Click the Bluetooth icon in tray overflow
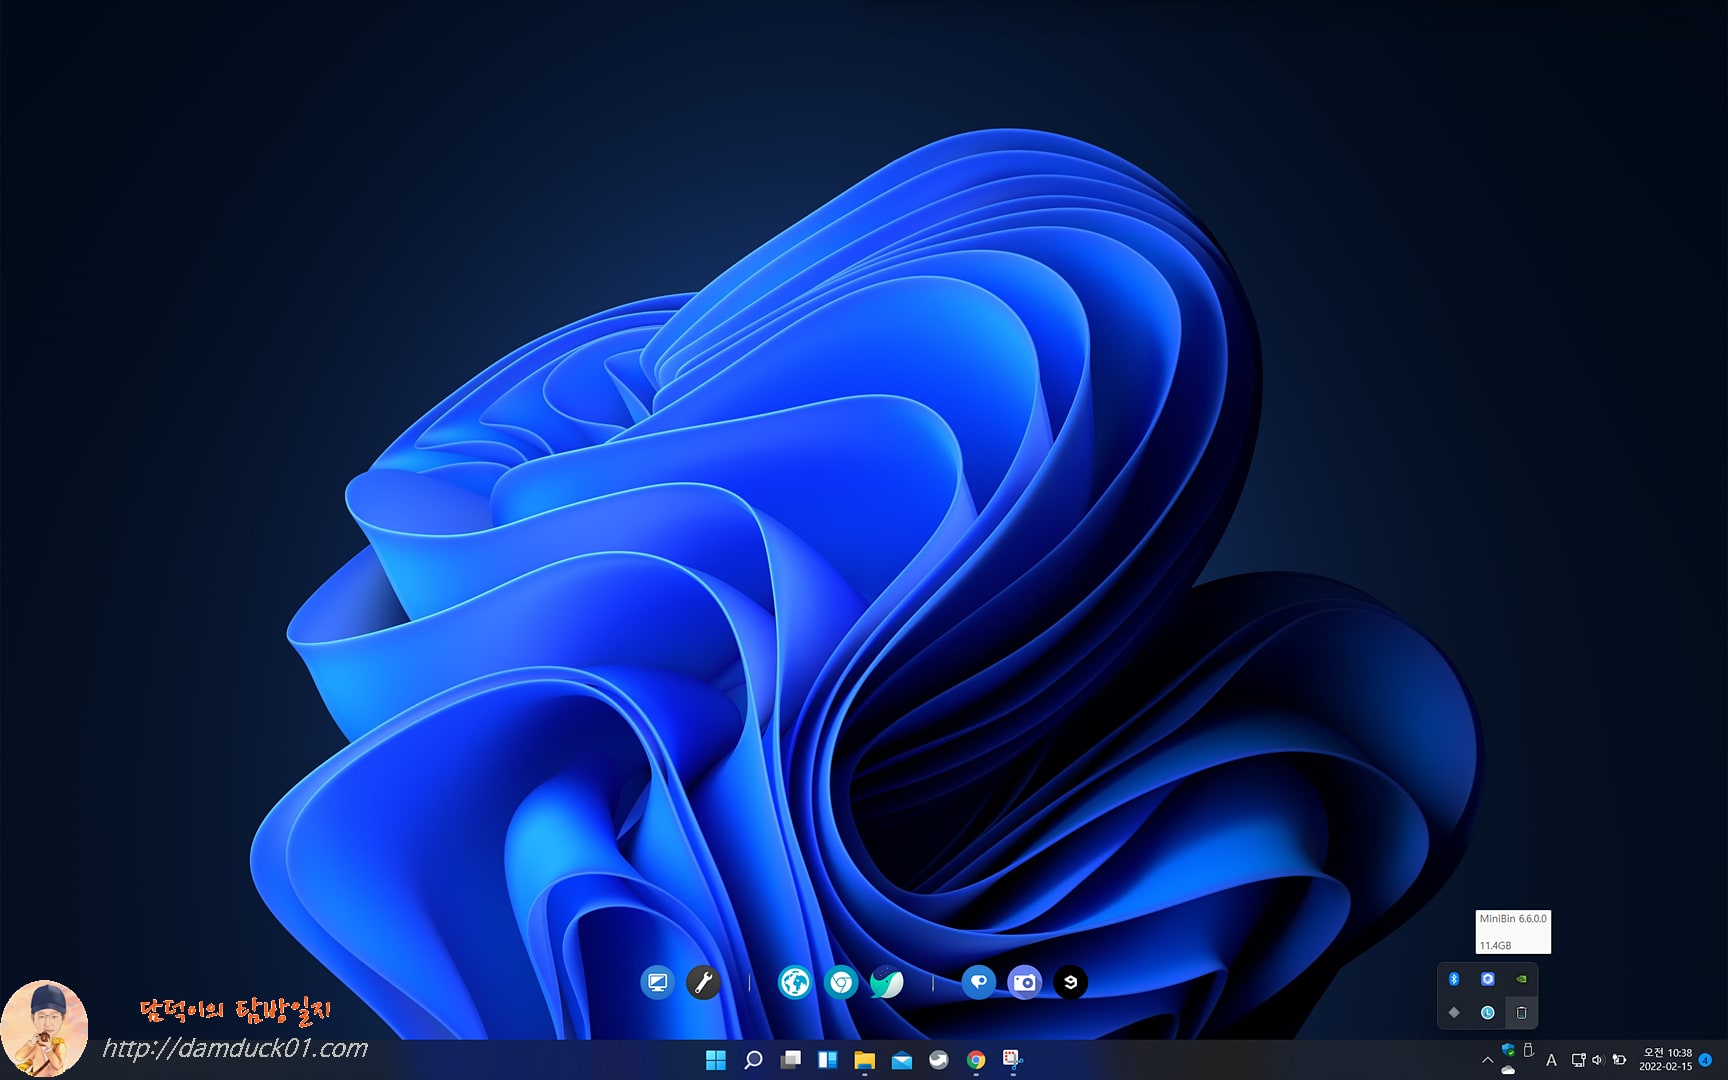This screenshot has width=1728, height=1080. [x=1454, y=979]
